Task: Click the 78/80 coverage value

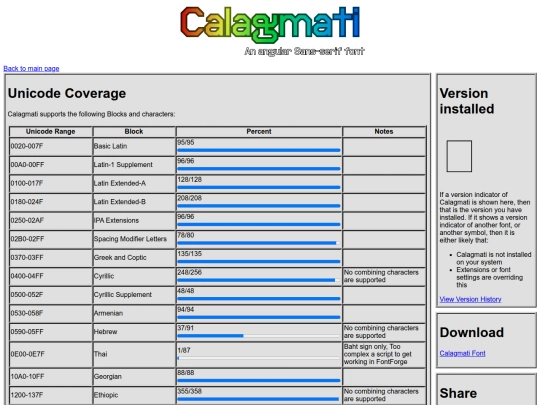Action: click(x=186, y=235)
